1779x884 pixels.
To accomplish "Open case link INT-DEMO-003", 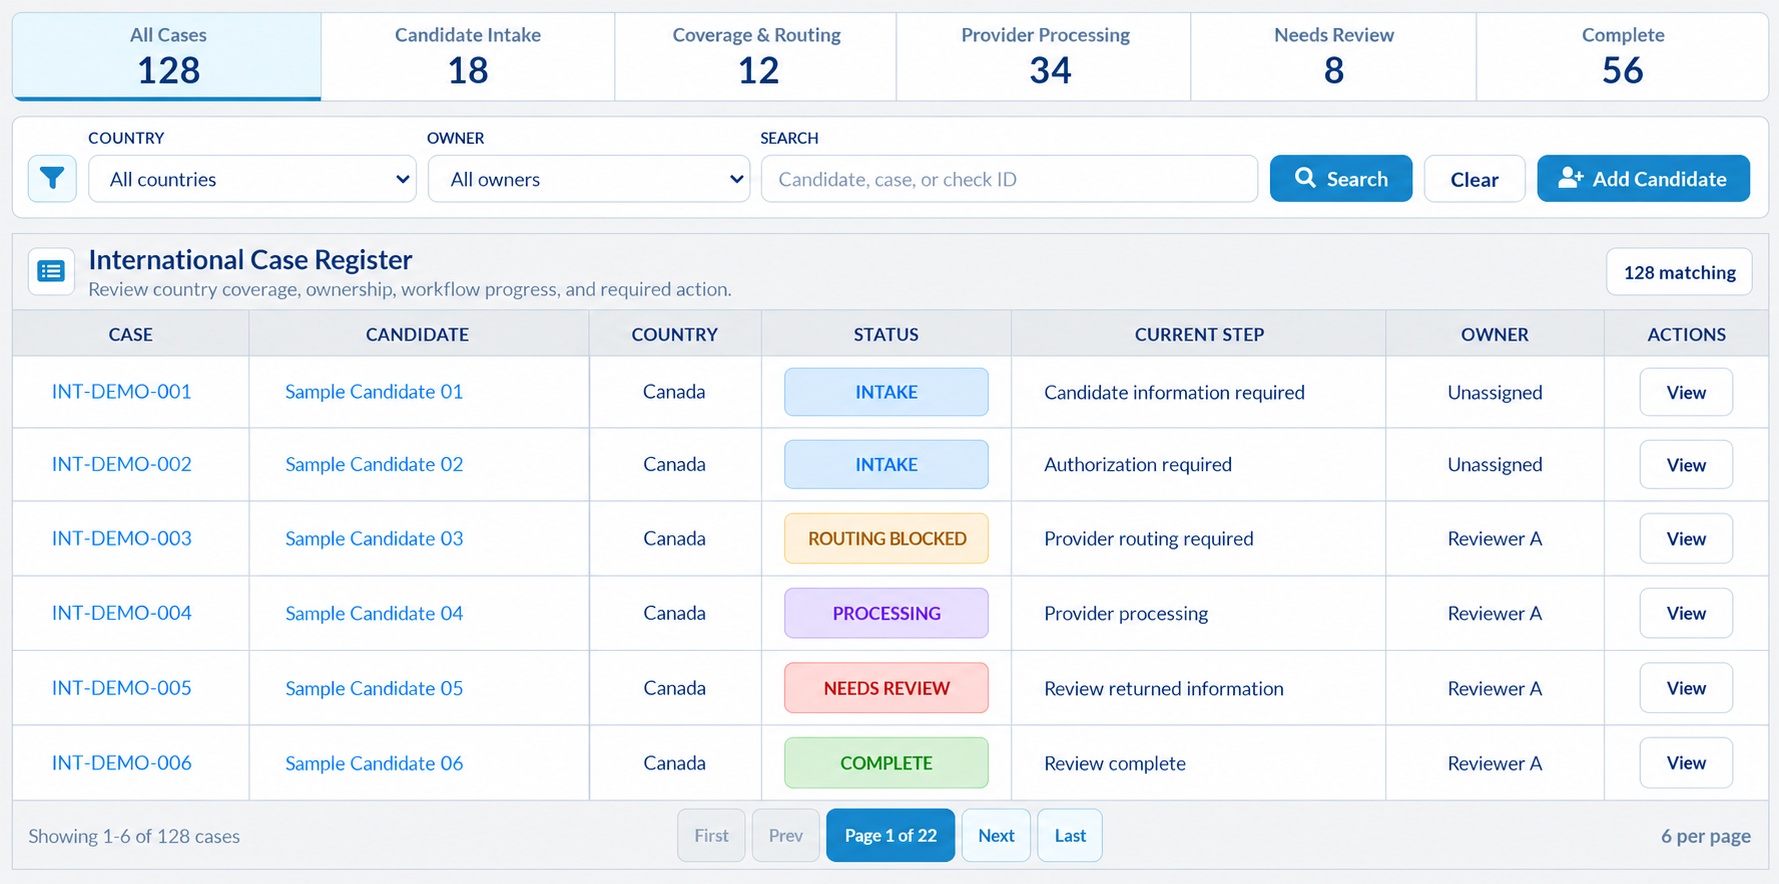I will [122, 538].
